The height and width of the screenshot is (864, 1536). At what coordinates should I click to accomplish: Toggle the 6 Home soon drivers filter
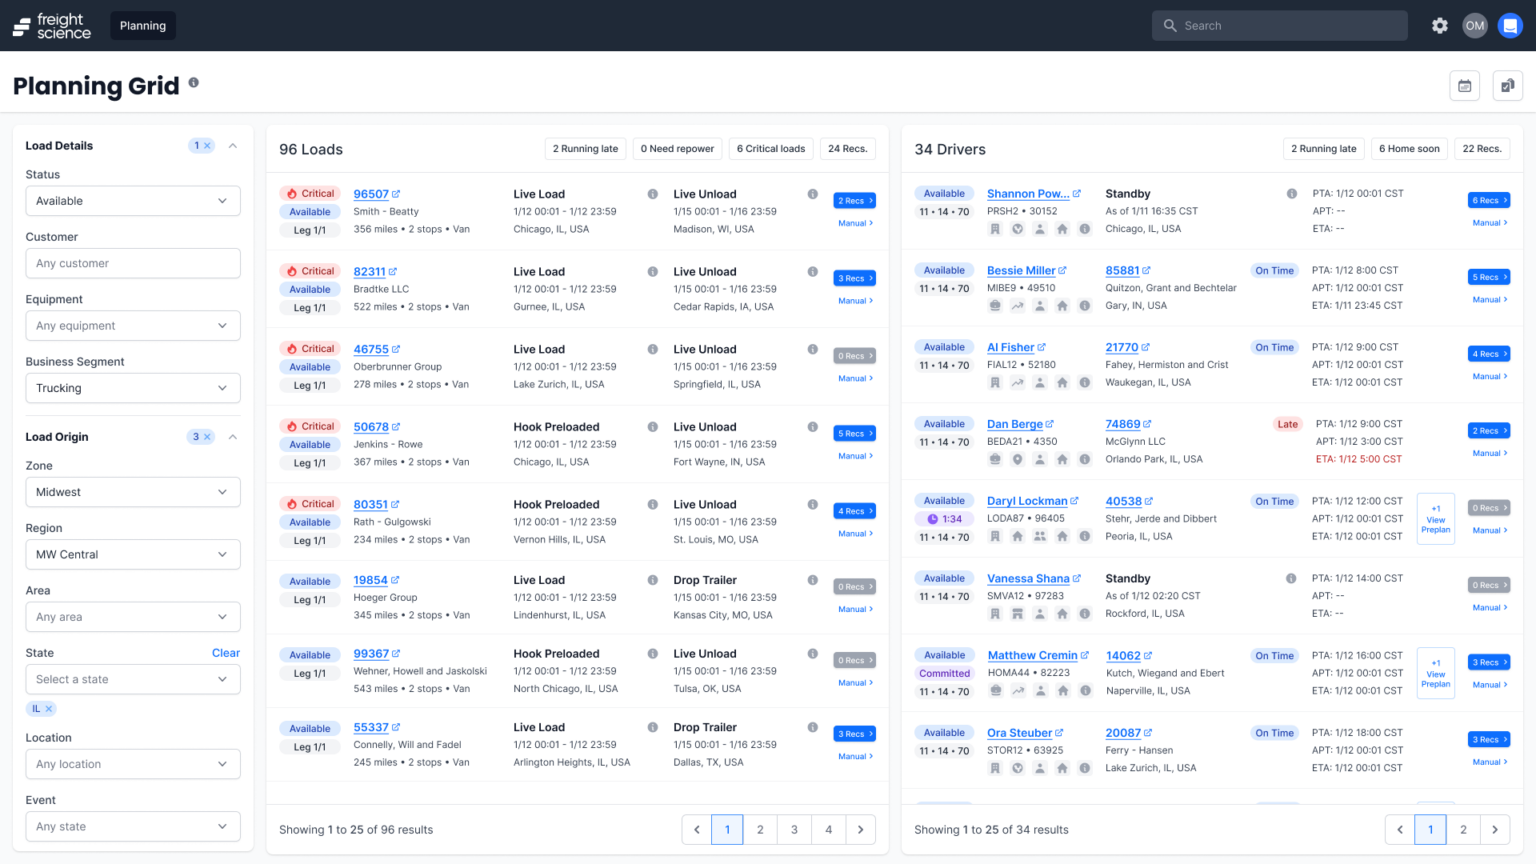click(1409, 148)
